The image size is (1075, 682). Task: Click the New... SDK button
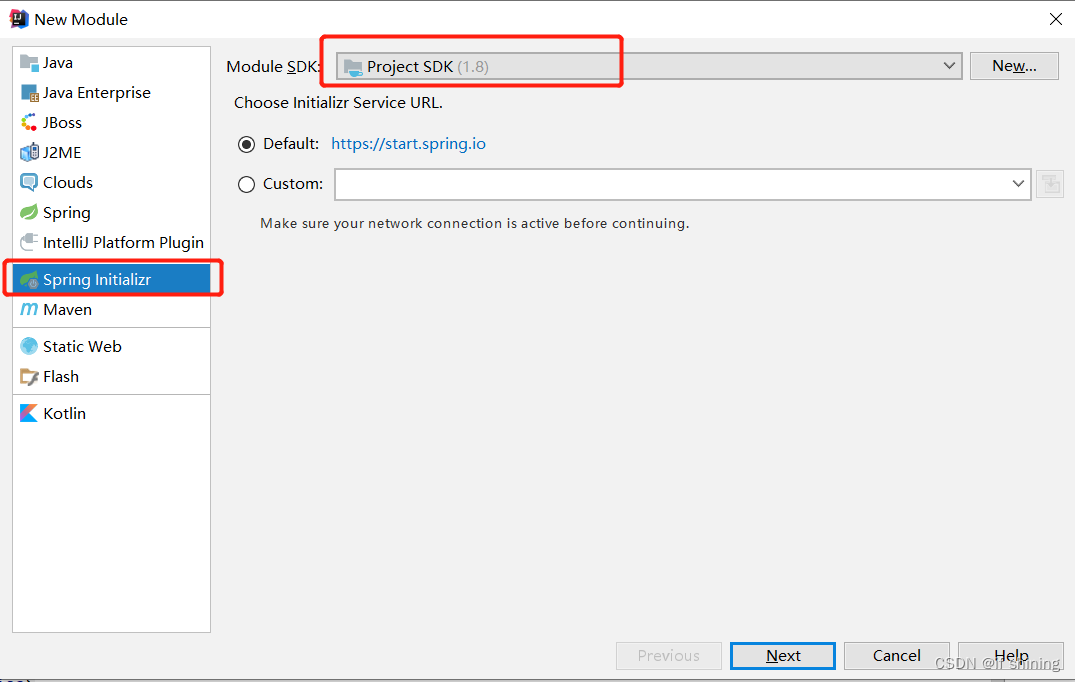[x=1014, y=66]
